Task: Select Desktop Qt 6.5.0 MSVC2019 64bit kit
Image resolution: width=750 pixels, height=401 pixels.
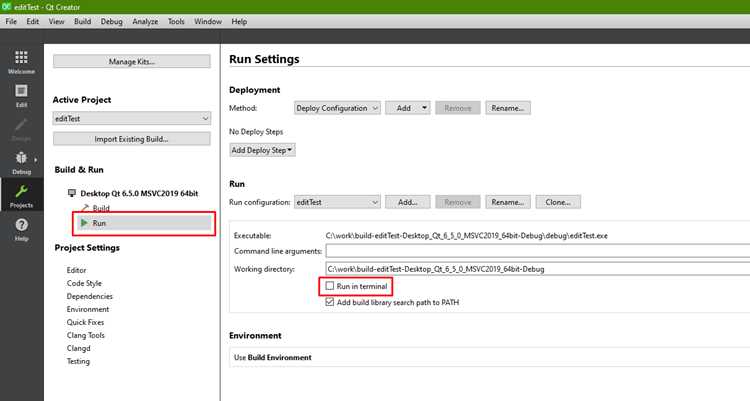Action: point(139,193)
